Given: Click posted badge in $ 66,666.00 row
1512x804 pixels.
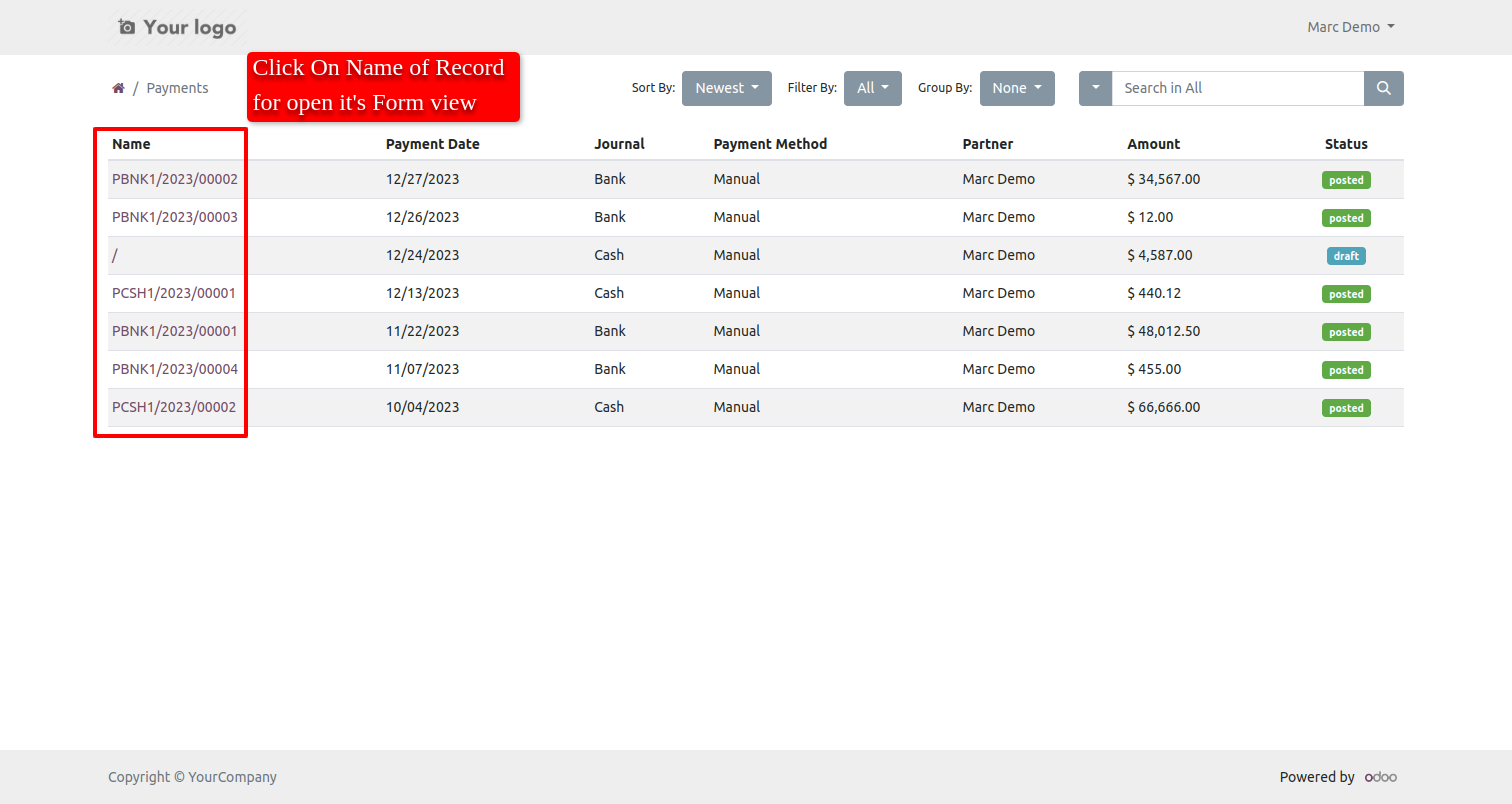Looking at the screenshot, I should click(x=1346, y=408).
